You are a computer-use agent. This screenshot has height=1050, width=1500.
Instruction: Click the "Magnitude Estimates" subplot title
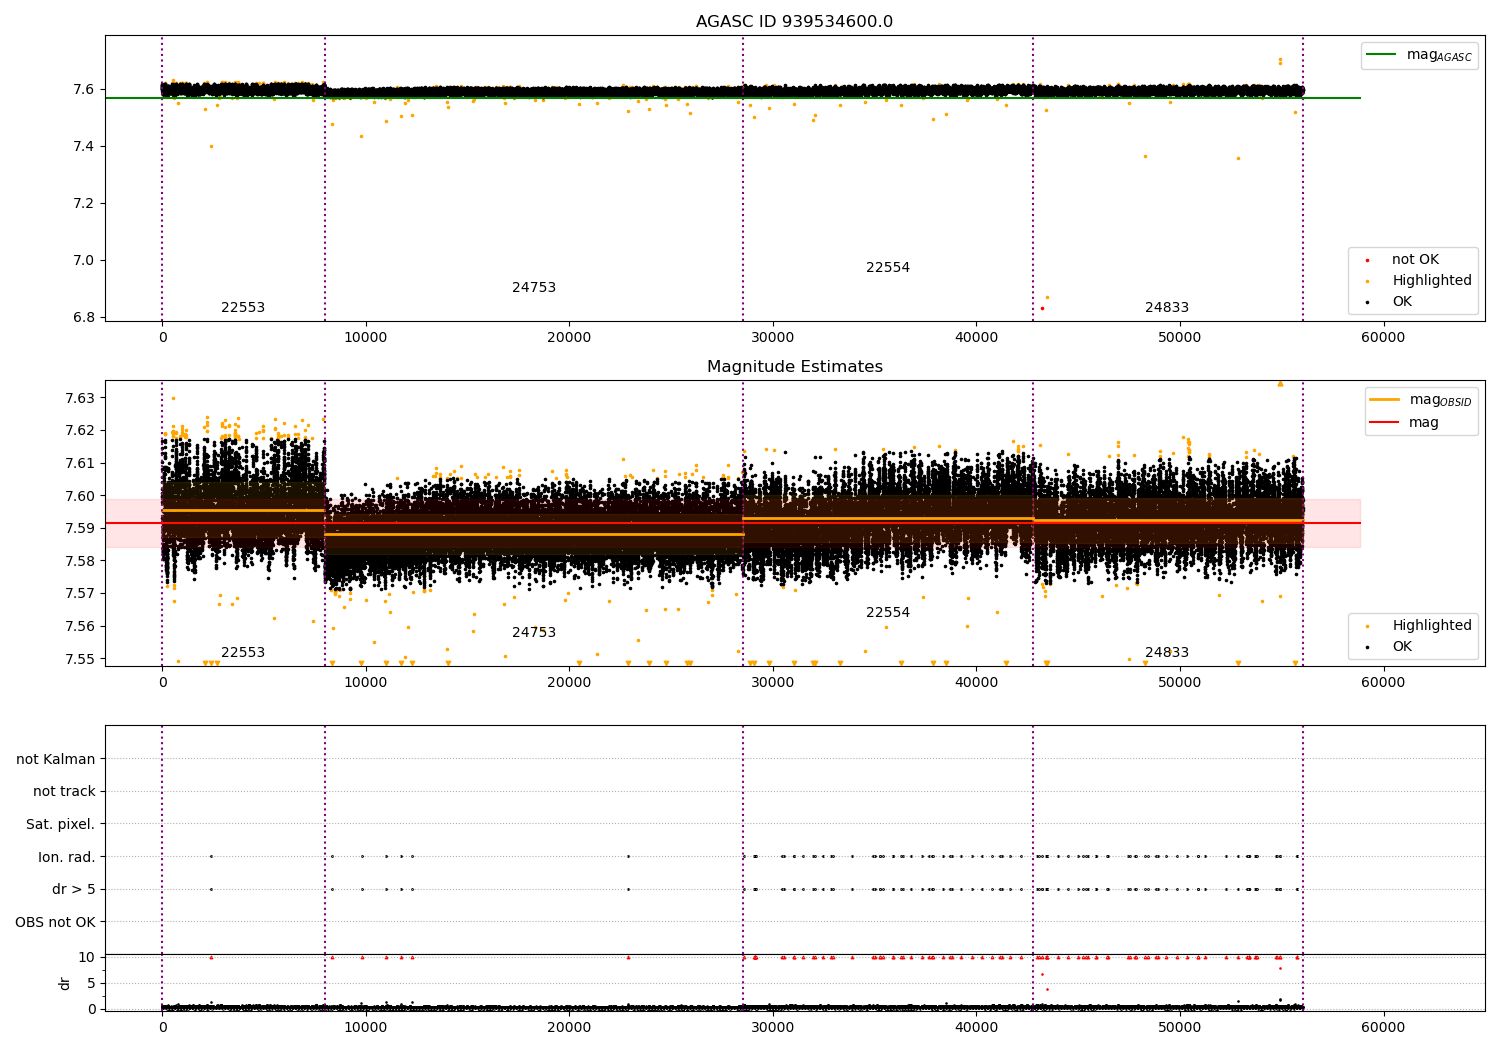tap(795, 367)
